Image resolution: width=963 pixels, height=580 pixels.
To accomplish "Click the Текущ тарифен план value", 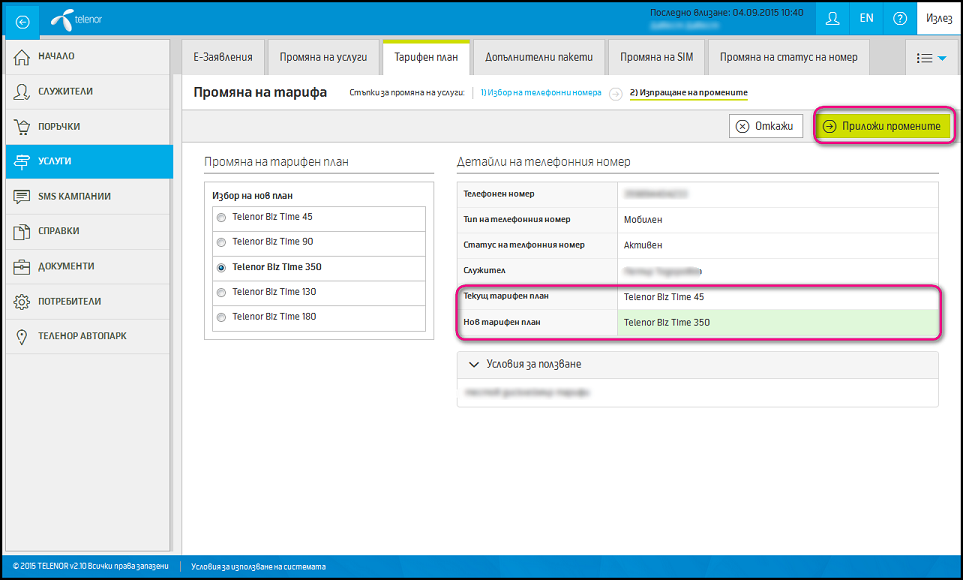I will [664, 297].
